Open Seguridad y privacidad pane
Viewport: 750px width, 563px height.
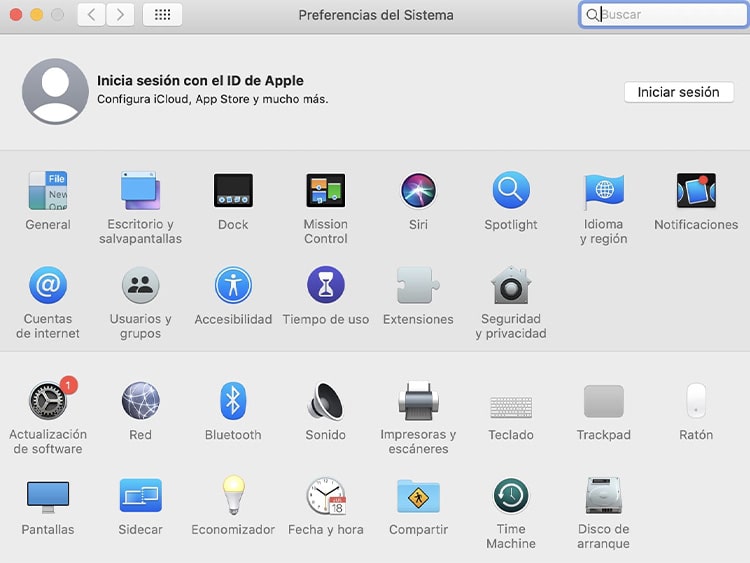tap(511, 285)
